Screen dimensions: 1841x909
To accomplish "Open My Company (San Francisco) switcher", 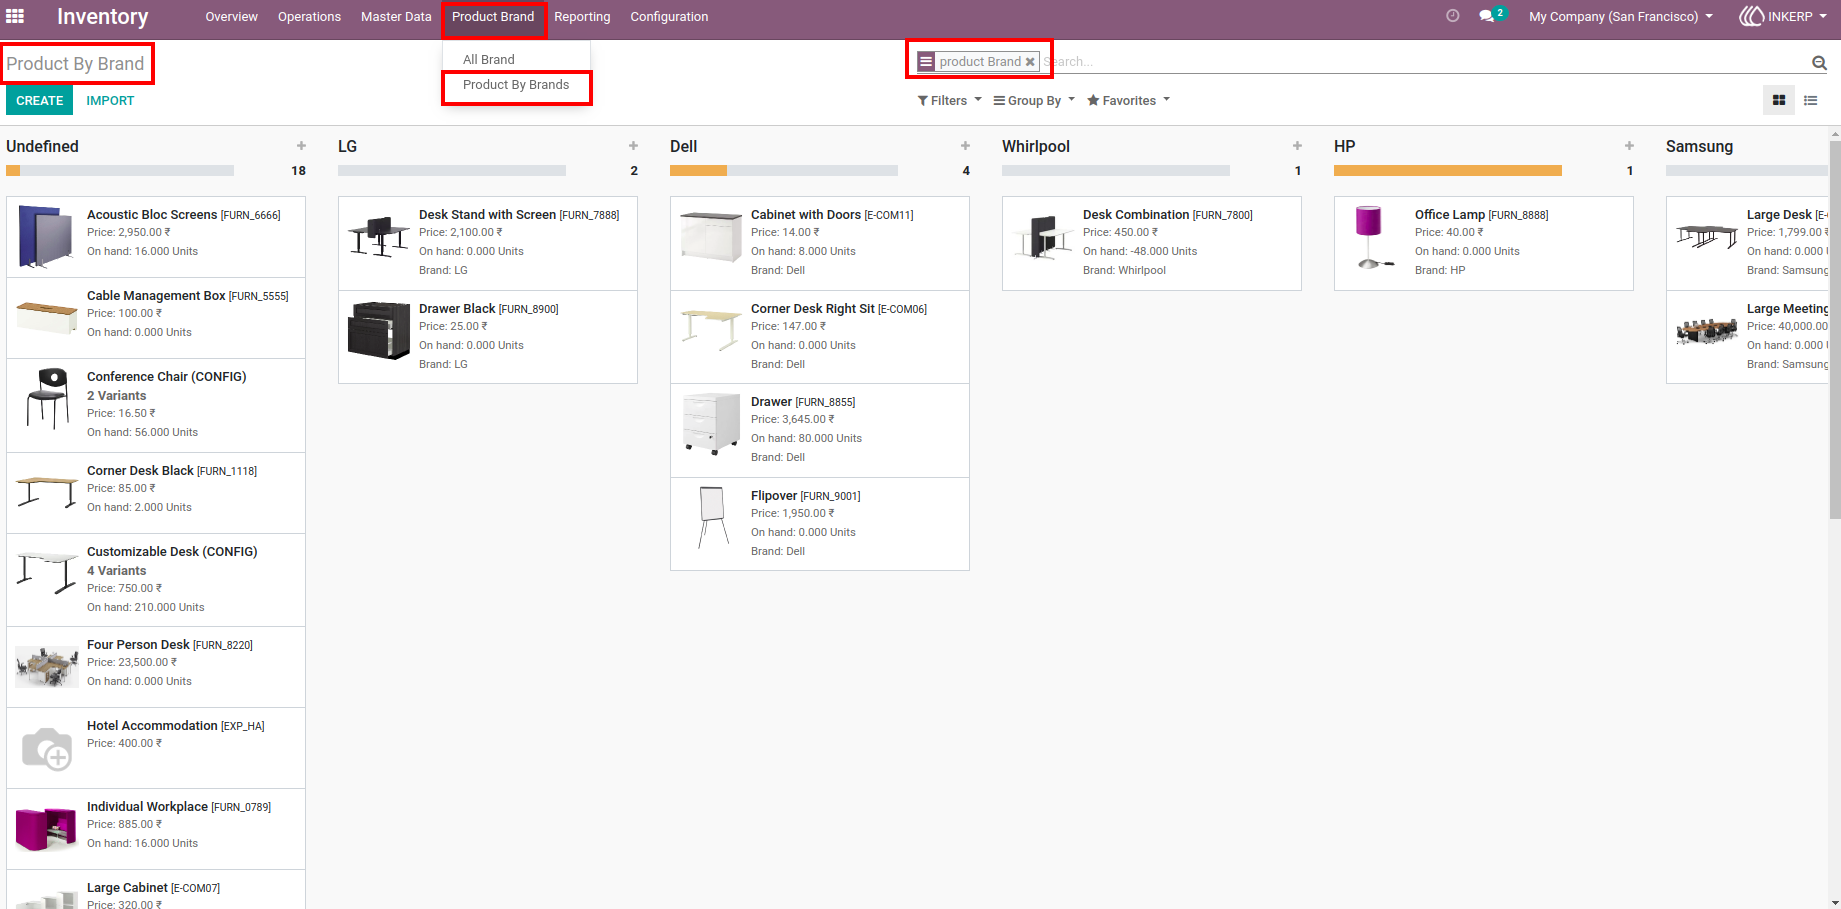I will pyautogui.click(x=1620, y=16).
